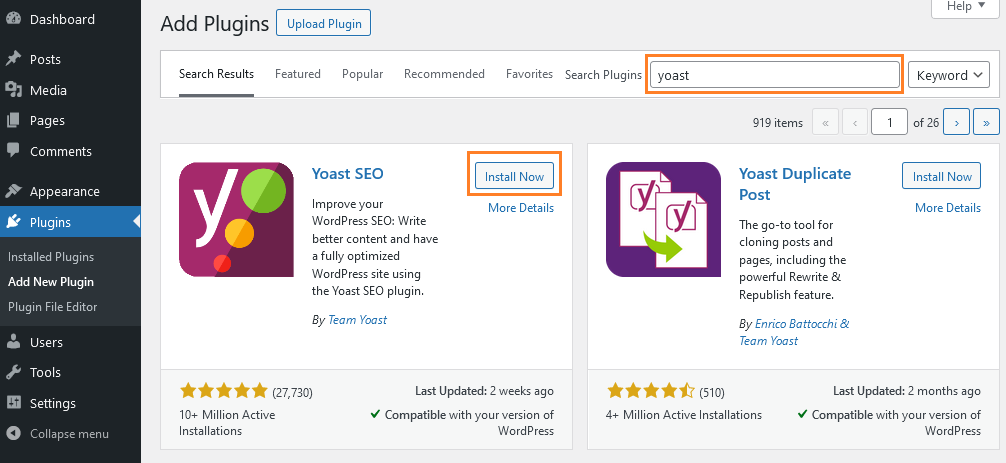Viewport: 1006px width, 463px height.
Task: Open More Details for Yoast SEO
Action: pyautogui.click(x=520, y=208)
